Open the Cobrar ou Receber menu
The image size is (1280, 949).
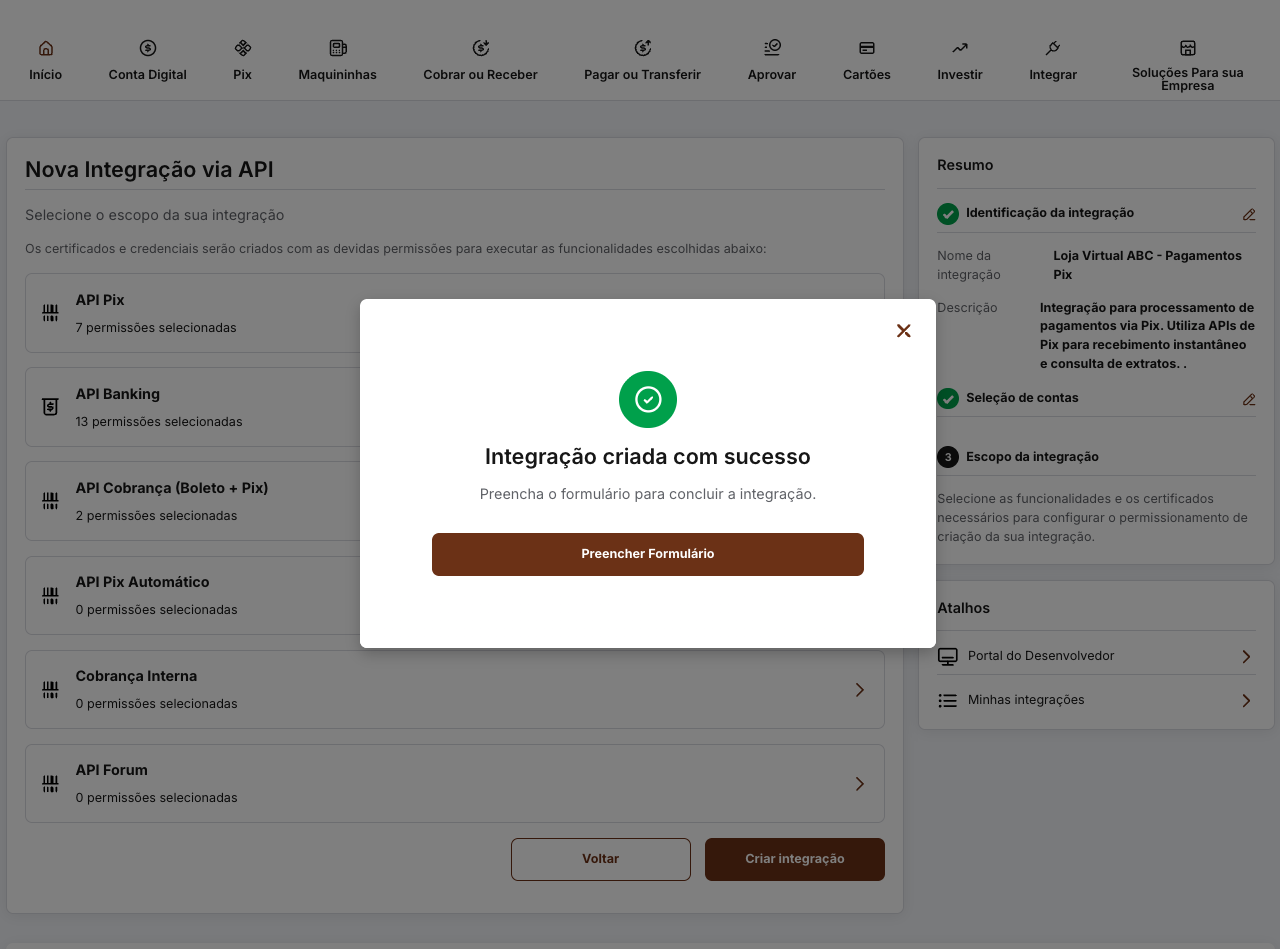tap(480, 60)
